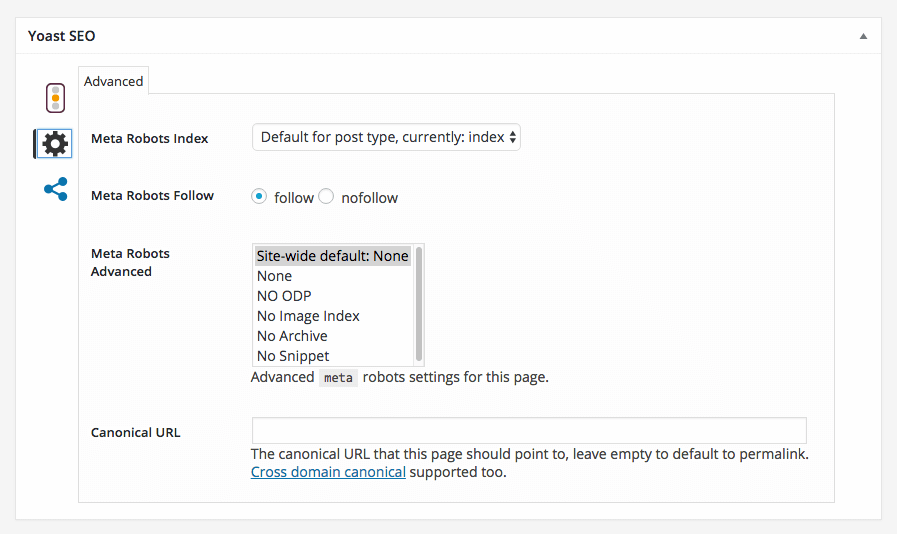Choose No Archive option

pyautogui.click(x=332, y=336)
